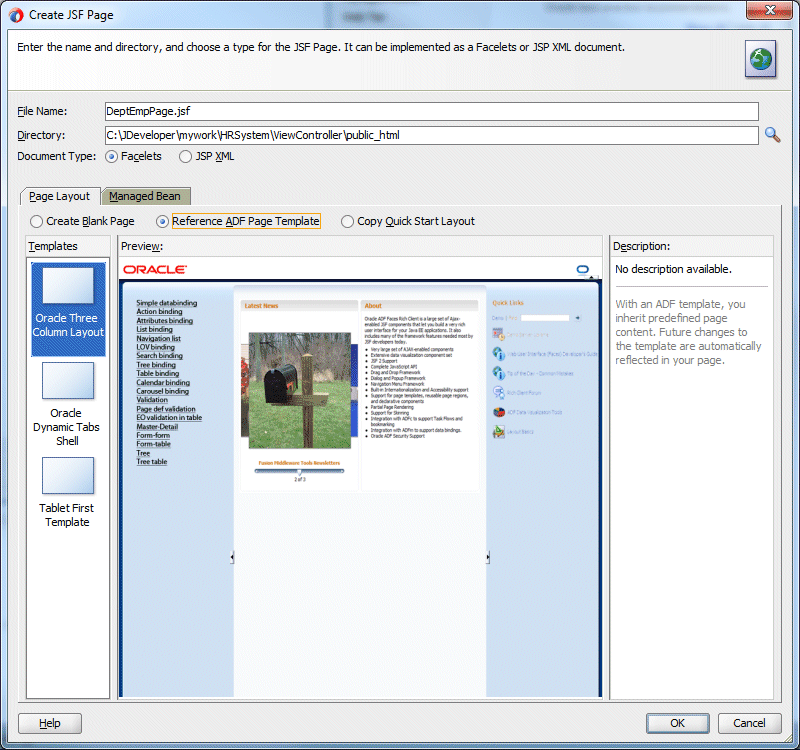Select the Oracle Dynamic Tabs Shell template
Screen dimensions: 800x750
(67, 405)
